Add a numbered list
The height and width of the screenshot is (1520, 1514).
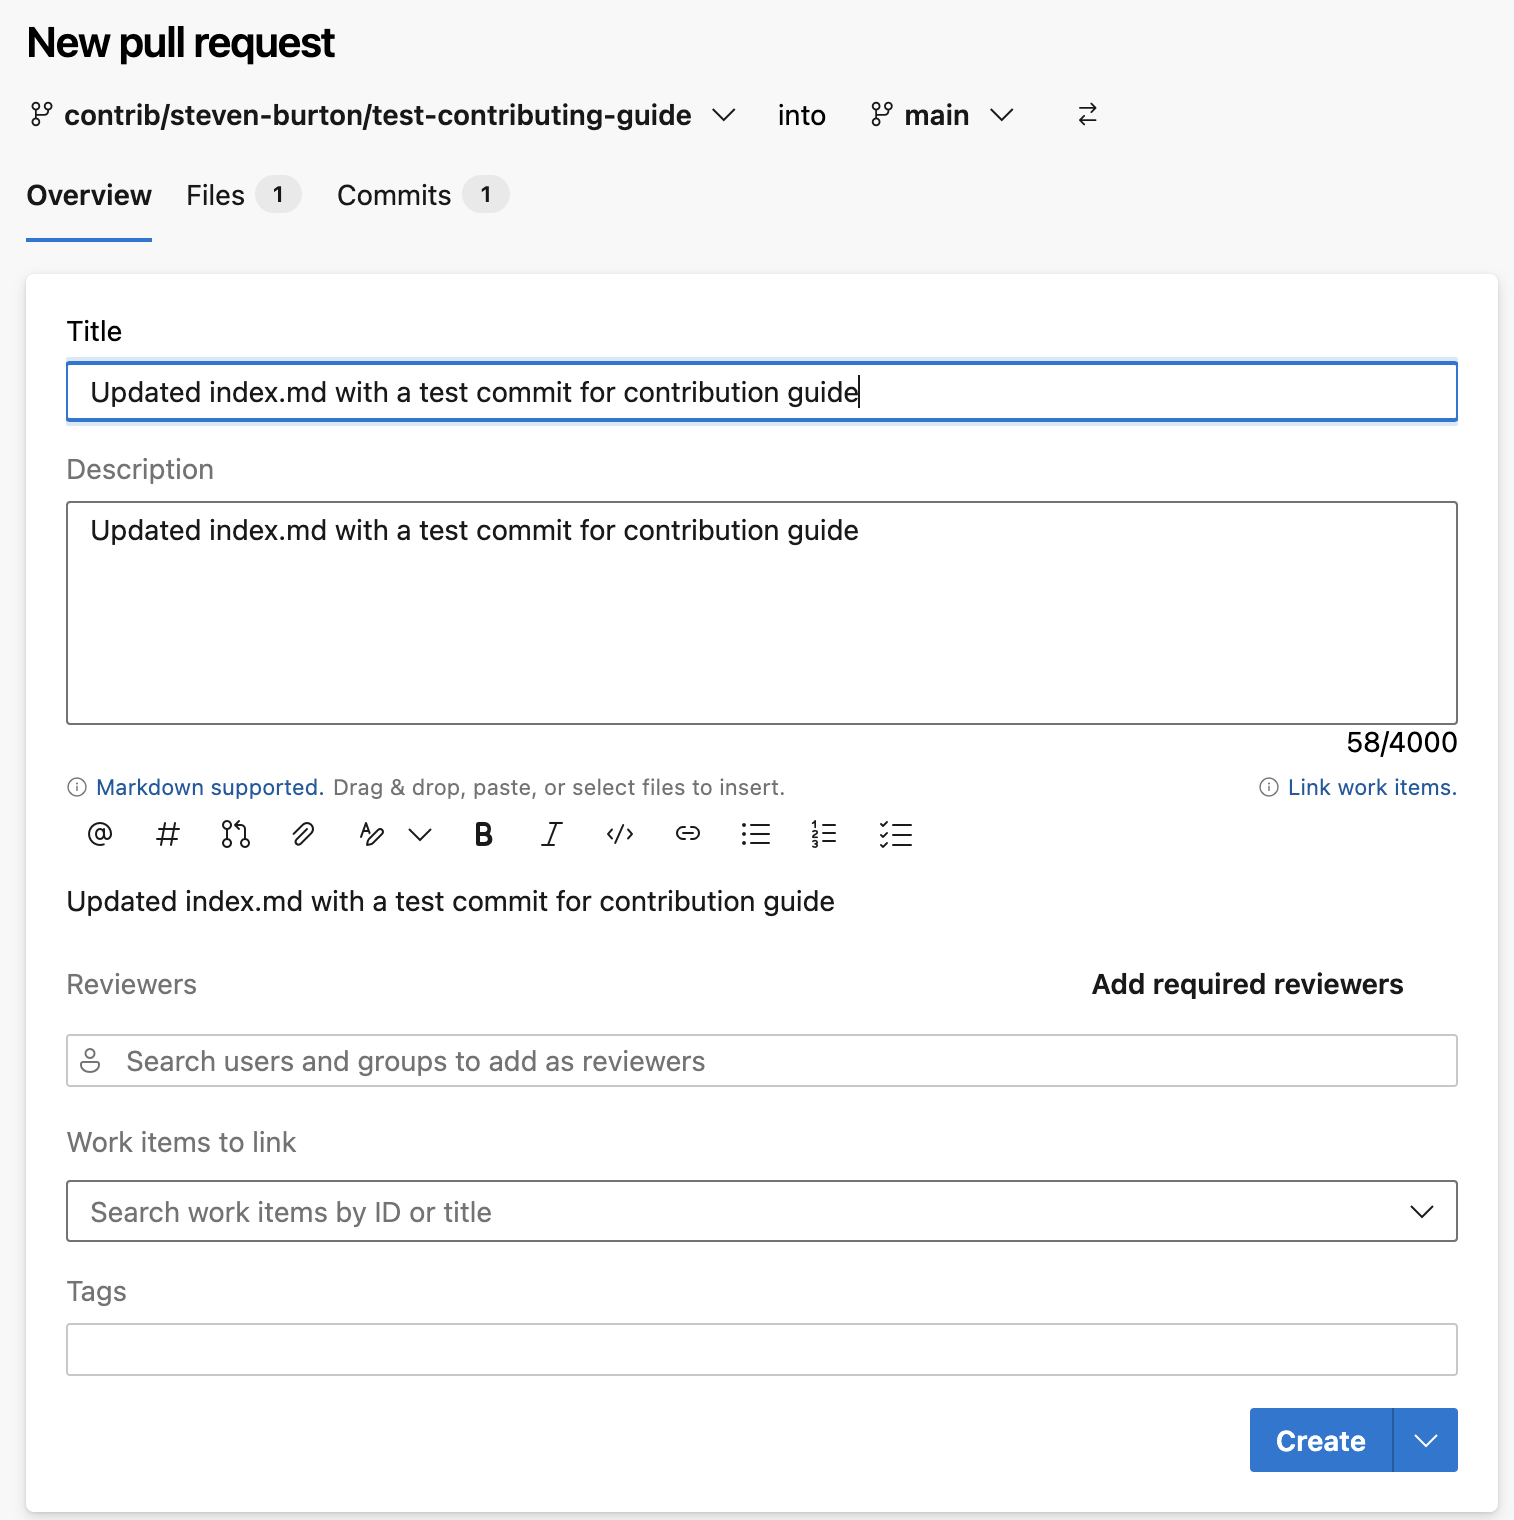coord(824,834)
